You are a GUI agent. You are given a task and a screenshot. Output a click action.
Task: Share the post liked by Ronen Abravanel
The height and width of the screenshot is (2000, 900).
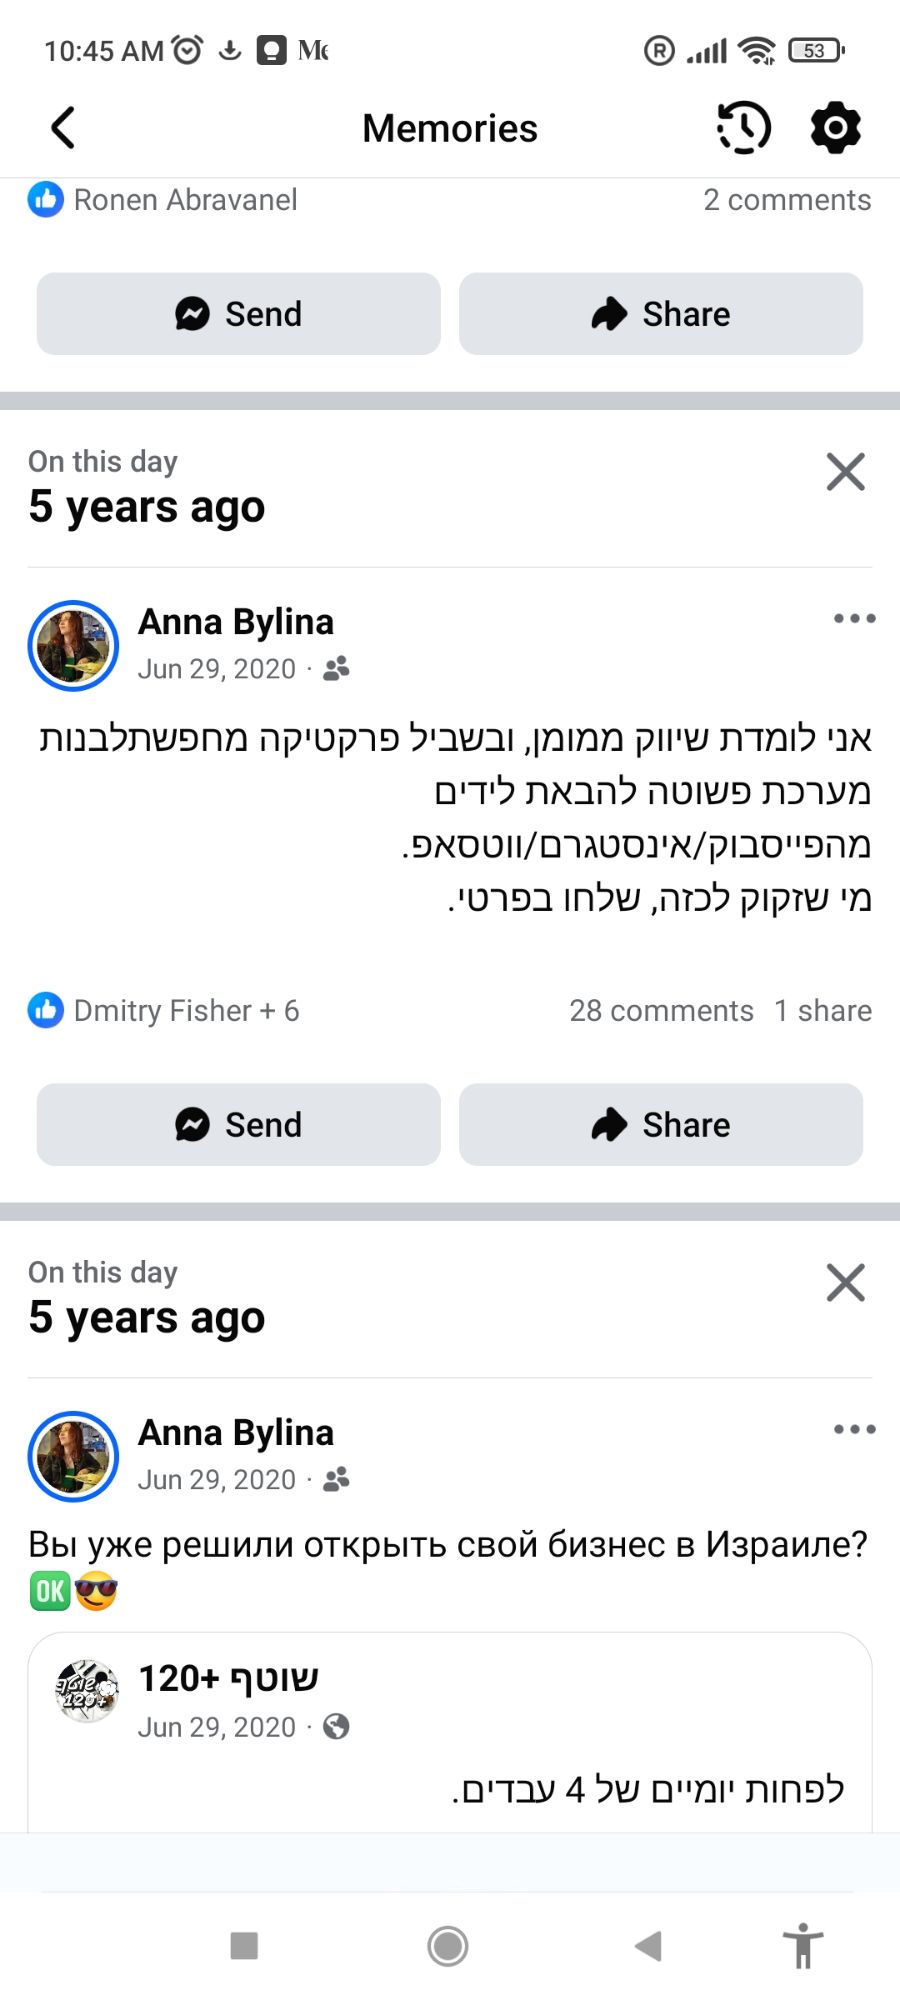pyautogui.click(x=661, y=314)
